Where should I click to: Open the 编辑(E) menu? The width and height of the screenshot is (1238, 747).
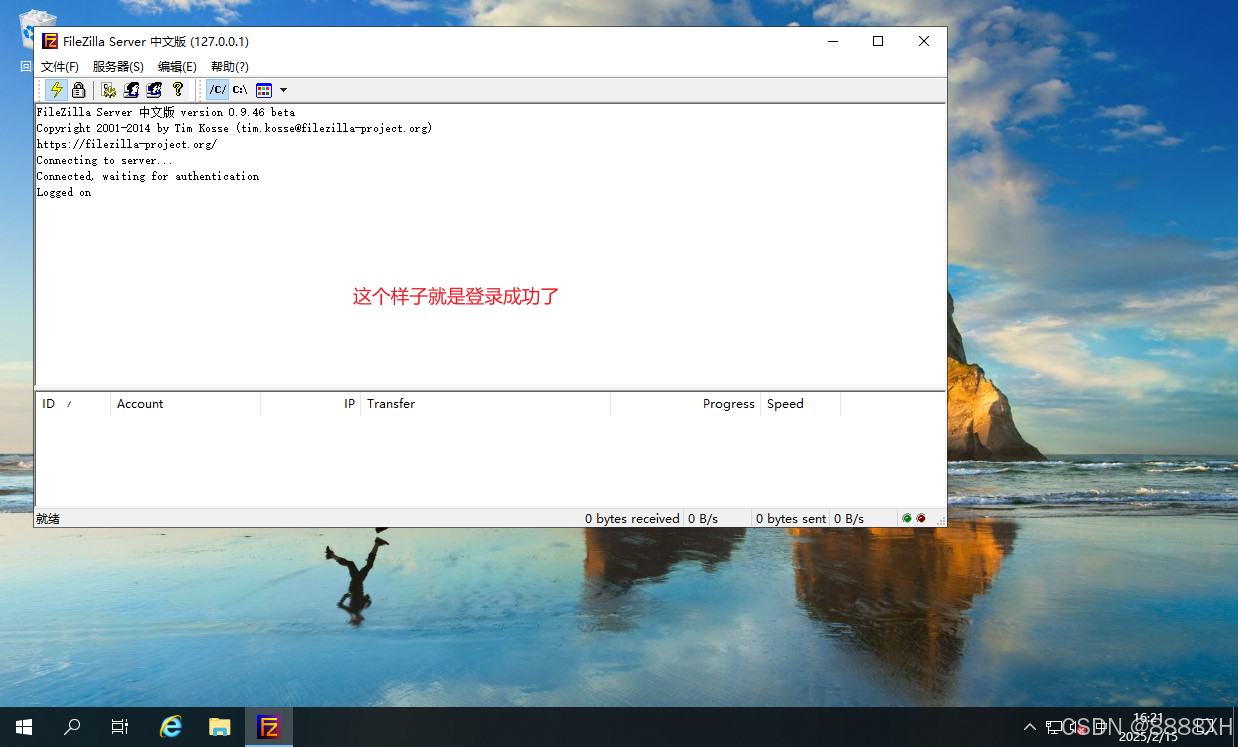pos(177,66)
